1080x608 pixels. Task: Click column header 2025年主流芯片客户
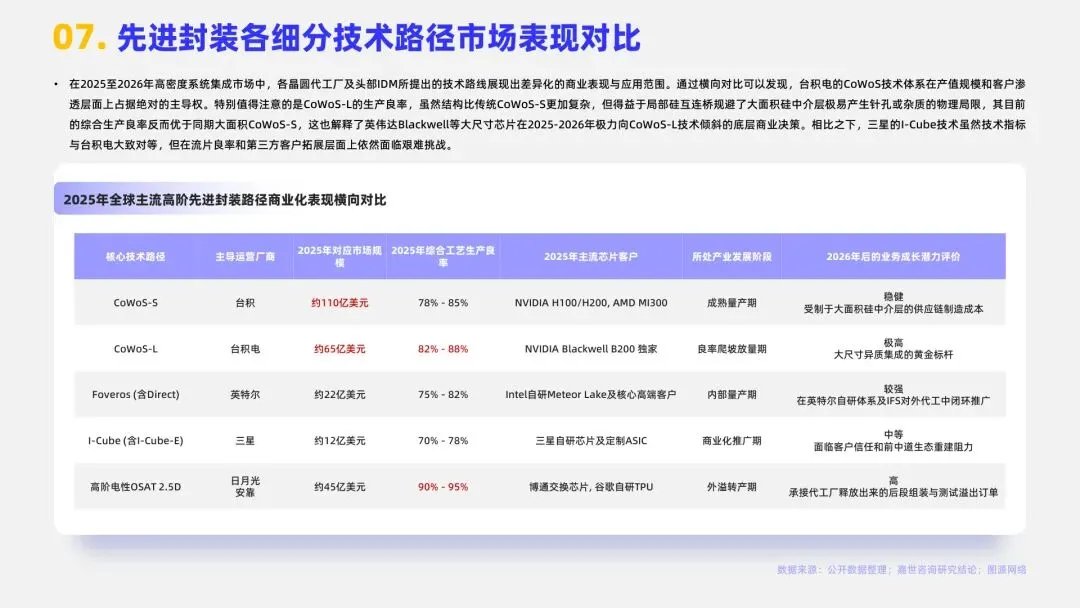pos(591,257)
